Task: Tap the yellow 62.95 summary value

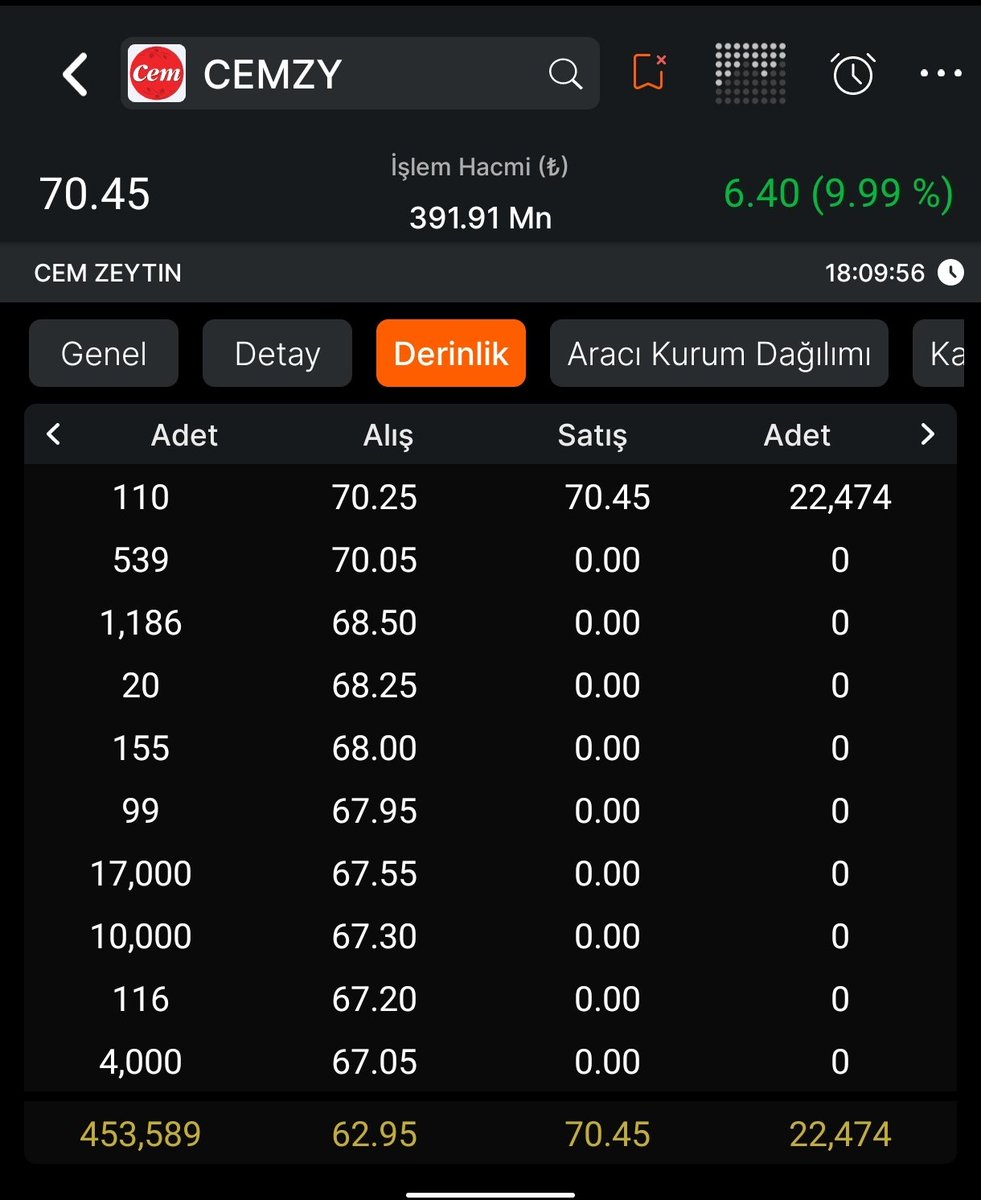Action: point(374,1134)
